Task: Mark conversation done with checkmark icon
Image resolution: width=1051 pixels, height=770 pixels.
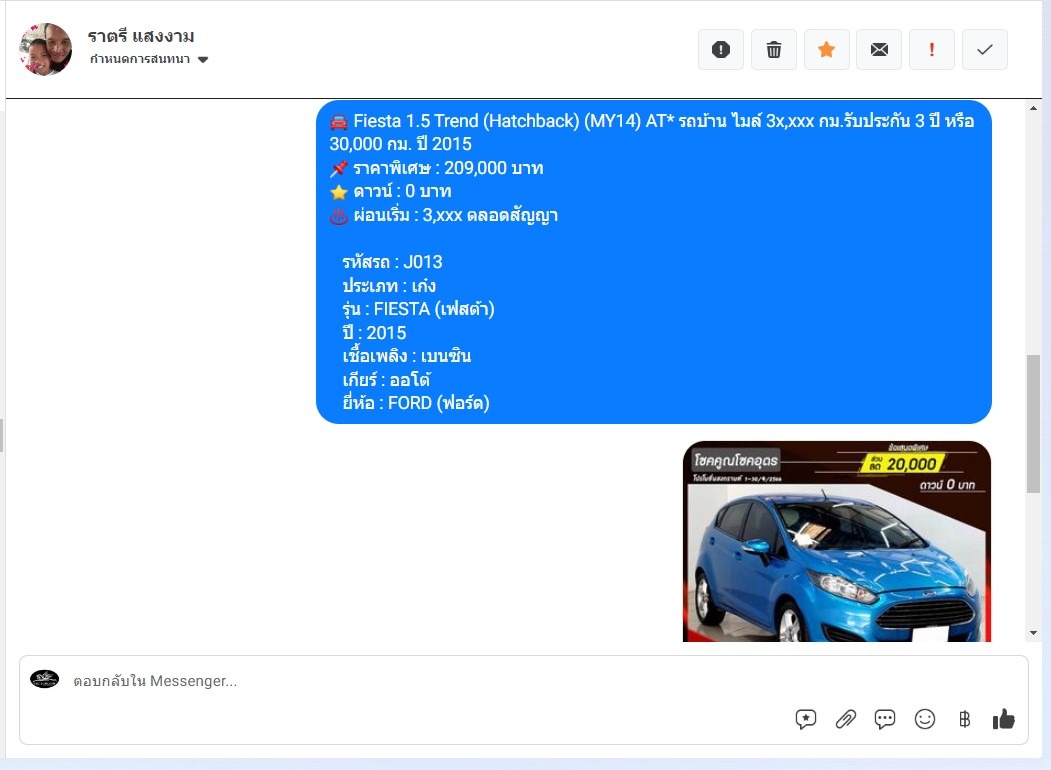Action: pos(985,50)
